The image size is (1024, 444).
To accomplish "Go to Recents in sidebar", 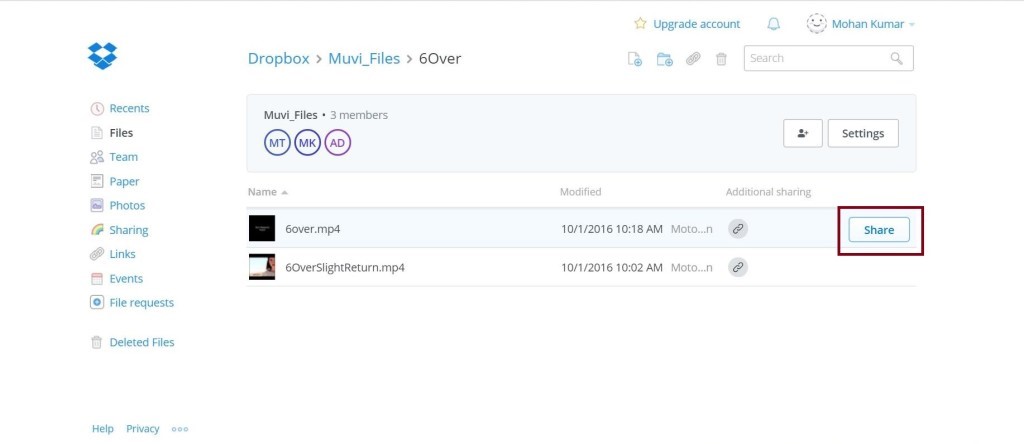I will pyautogui.click(x=129, y=108).
